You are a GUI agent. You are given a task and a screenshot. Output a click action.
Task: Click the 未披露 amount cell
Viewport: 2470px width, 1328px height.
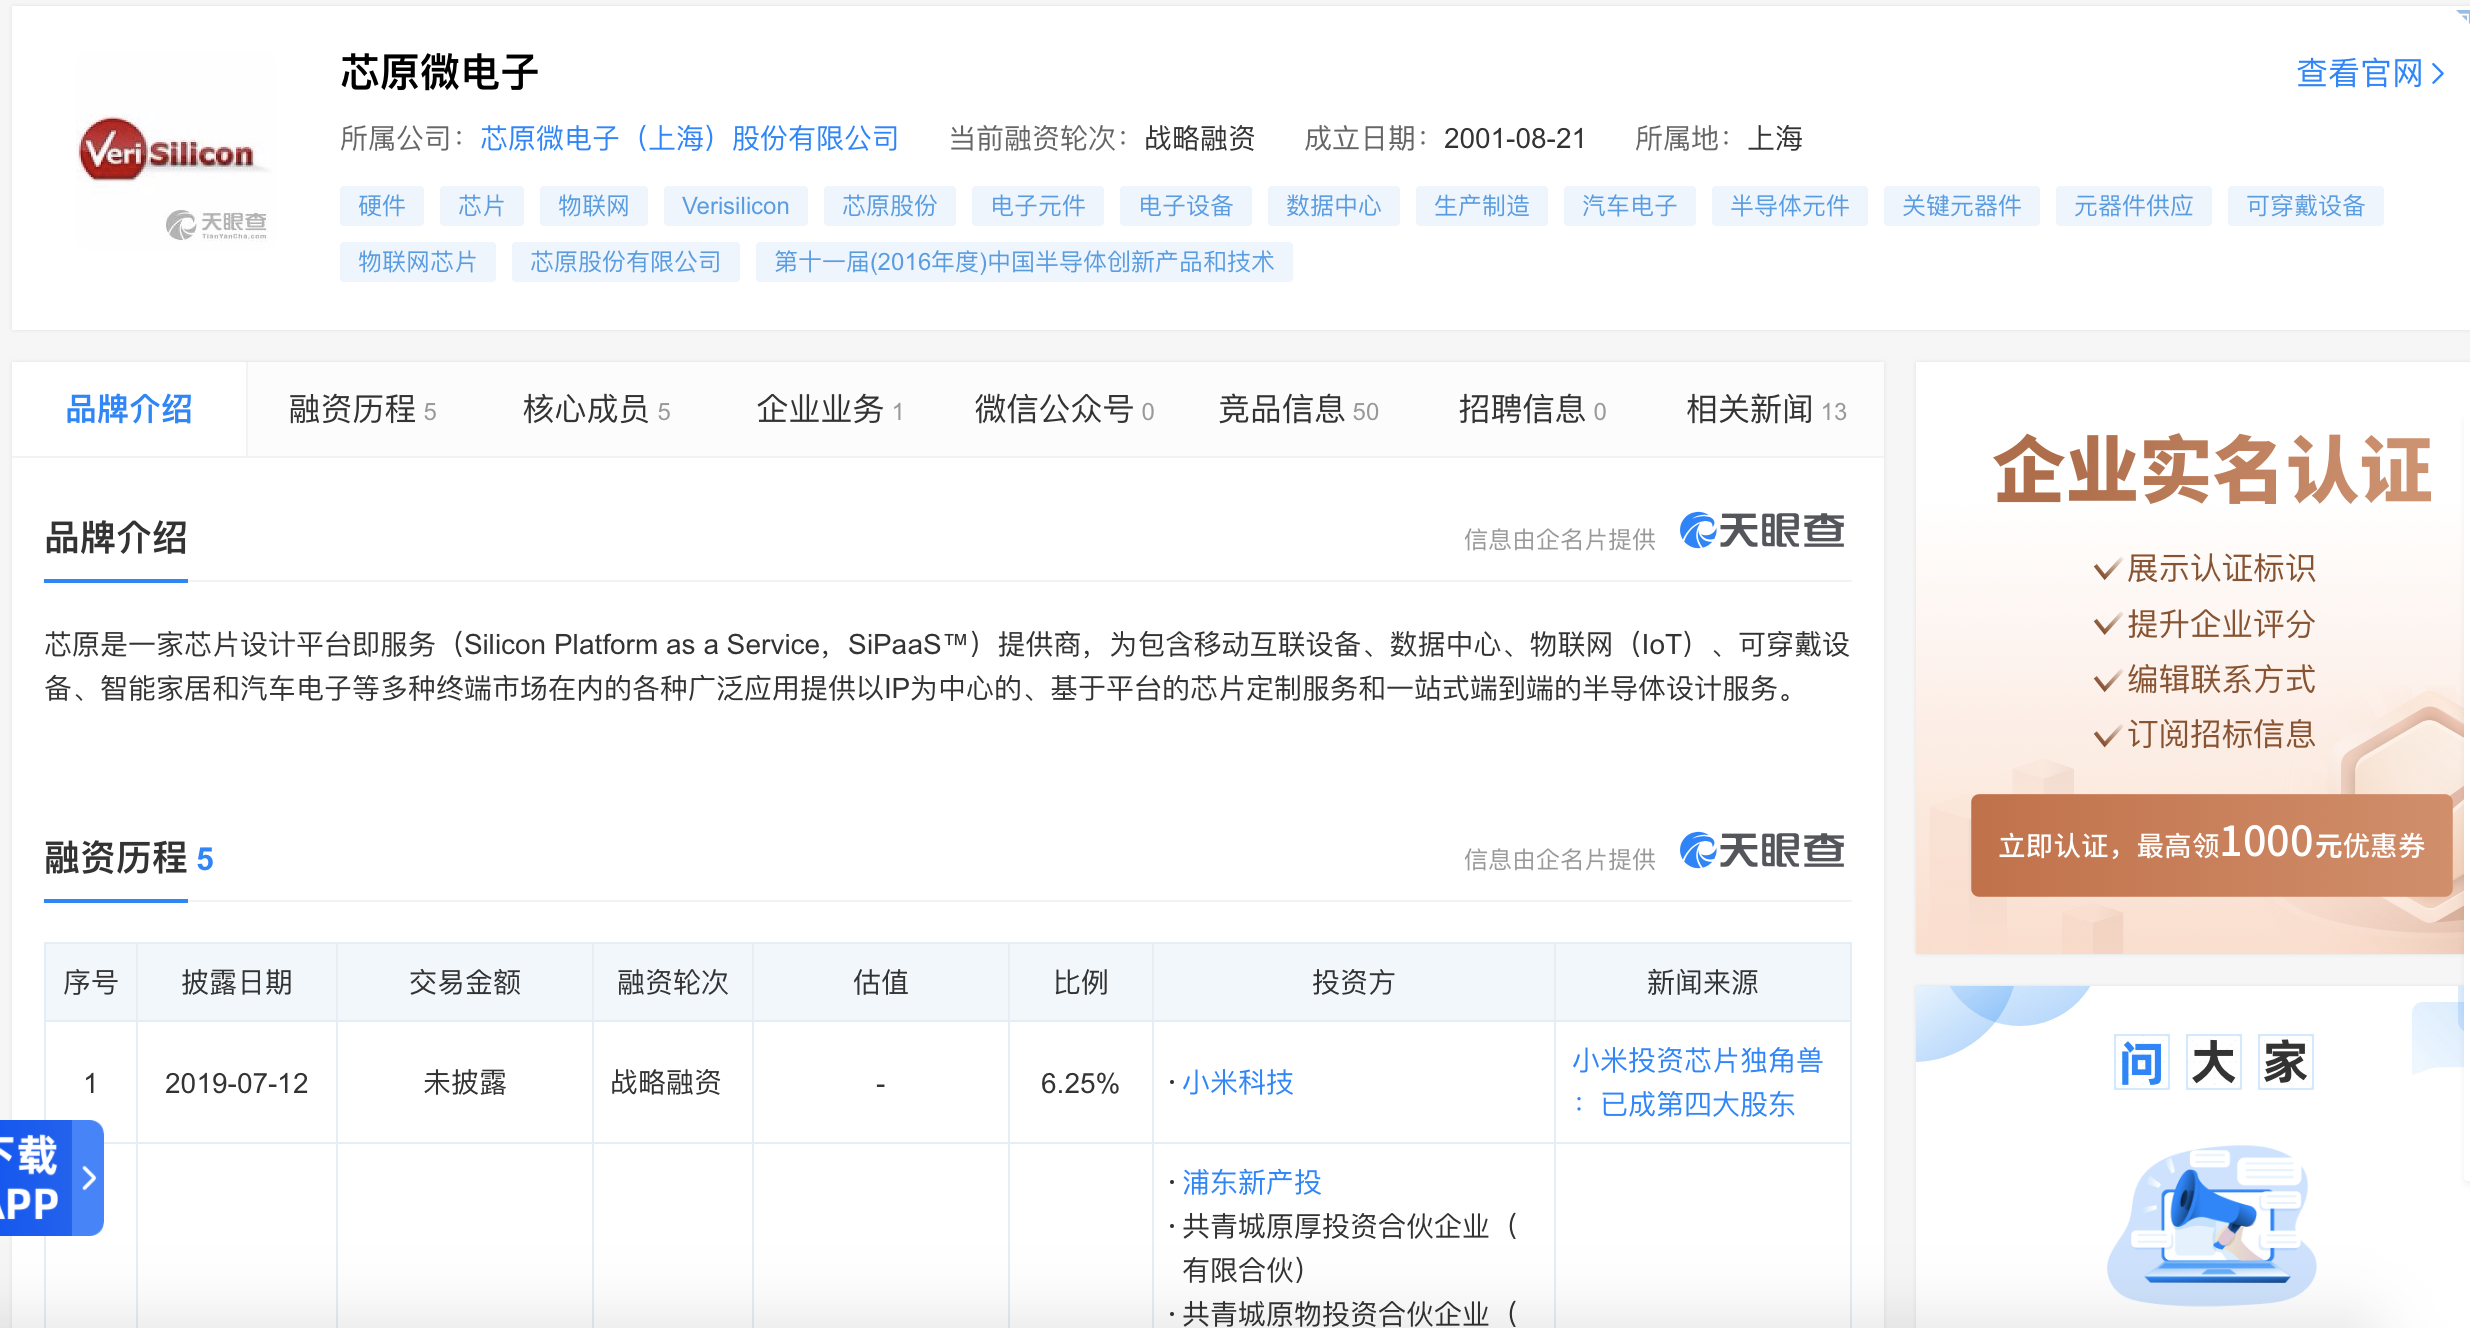[465, 1082]
